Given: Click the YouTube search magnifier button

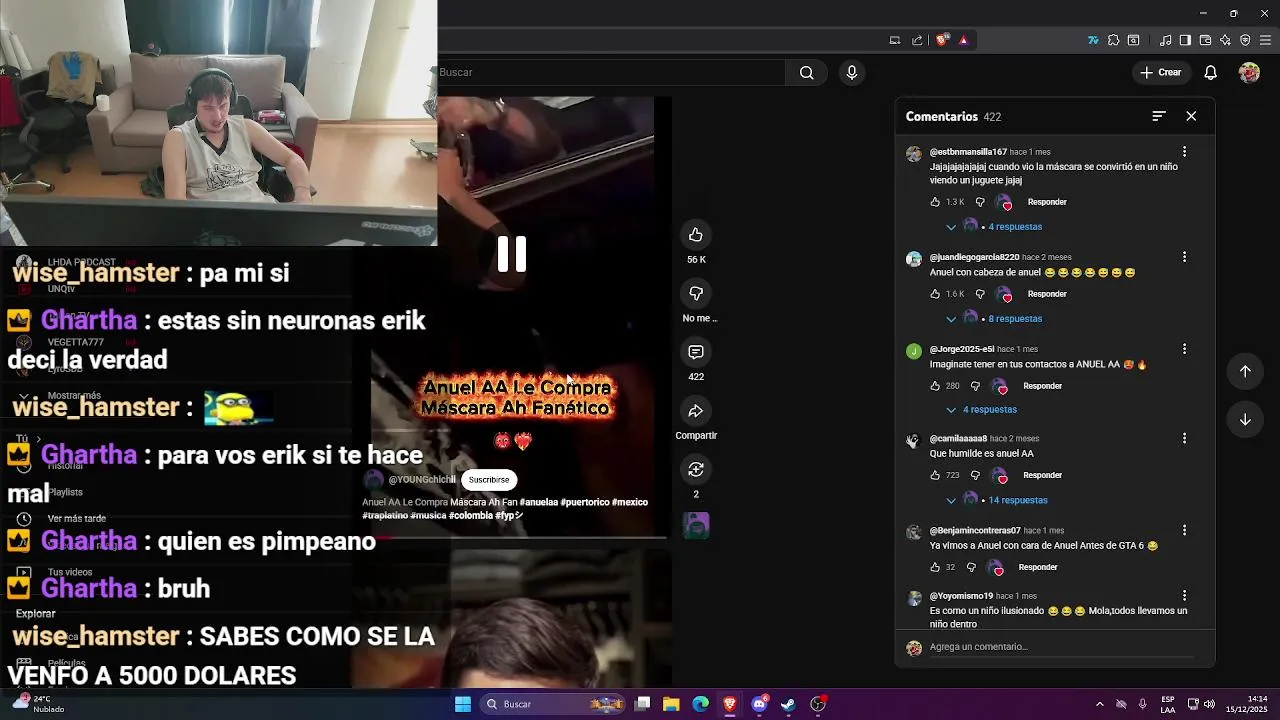Looking at the screenshot, I should (x=807, y=72).
